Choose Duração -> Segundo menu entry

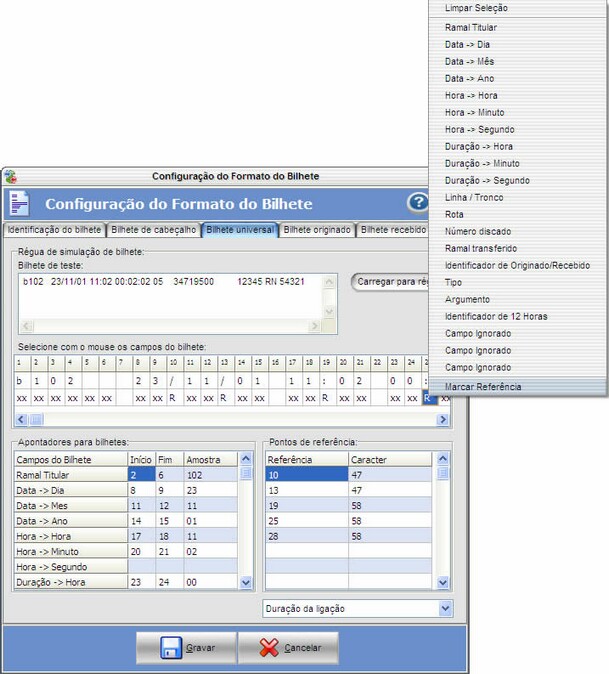coord(487,181)
